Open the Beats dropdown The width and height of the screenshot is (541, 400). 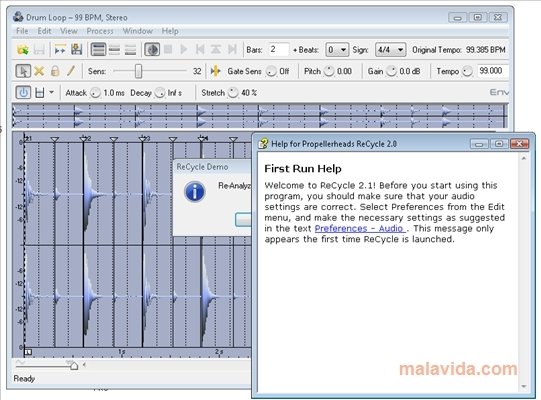(x=337, y=50)
